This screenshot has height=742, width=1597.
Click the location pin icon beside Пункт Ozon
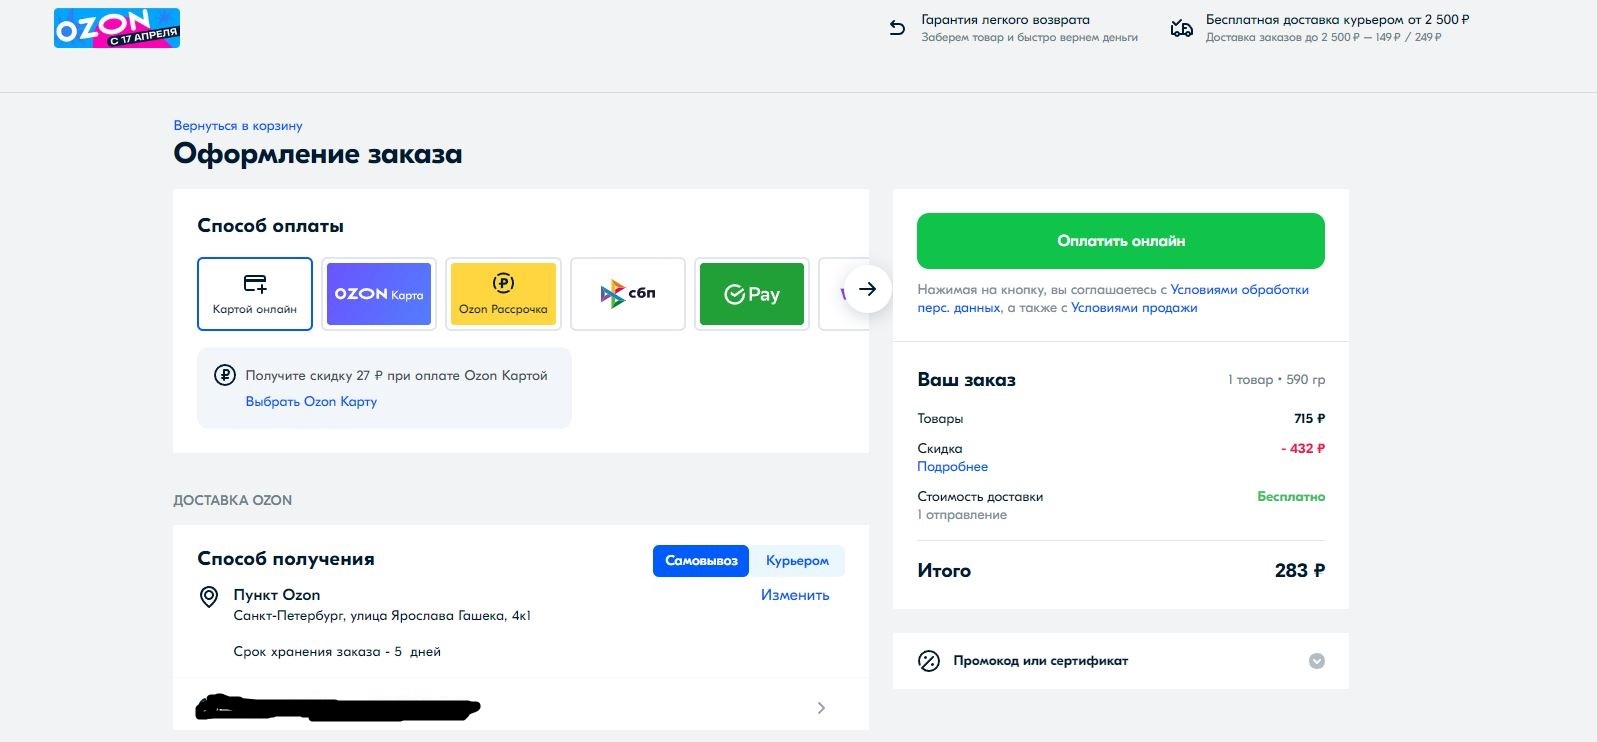[209, 597]
